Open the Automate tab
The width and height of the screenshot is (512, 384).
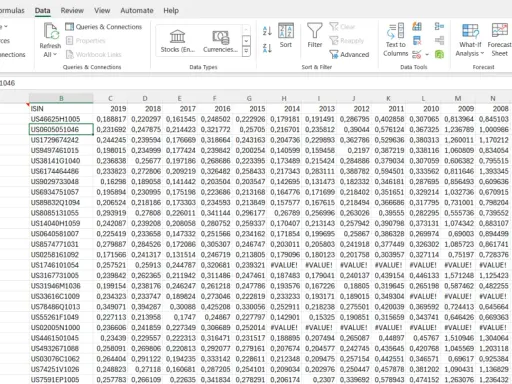pyautogui.click(x=137, y=11)
